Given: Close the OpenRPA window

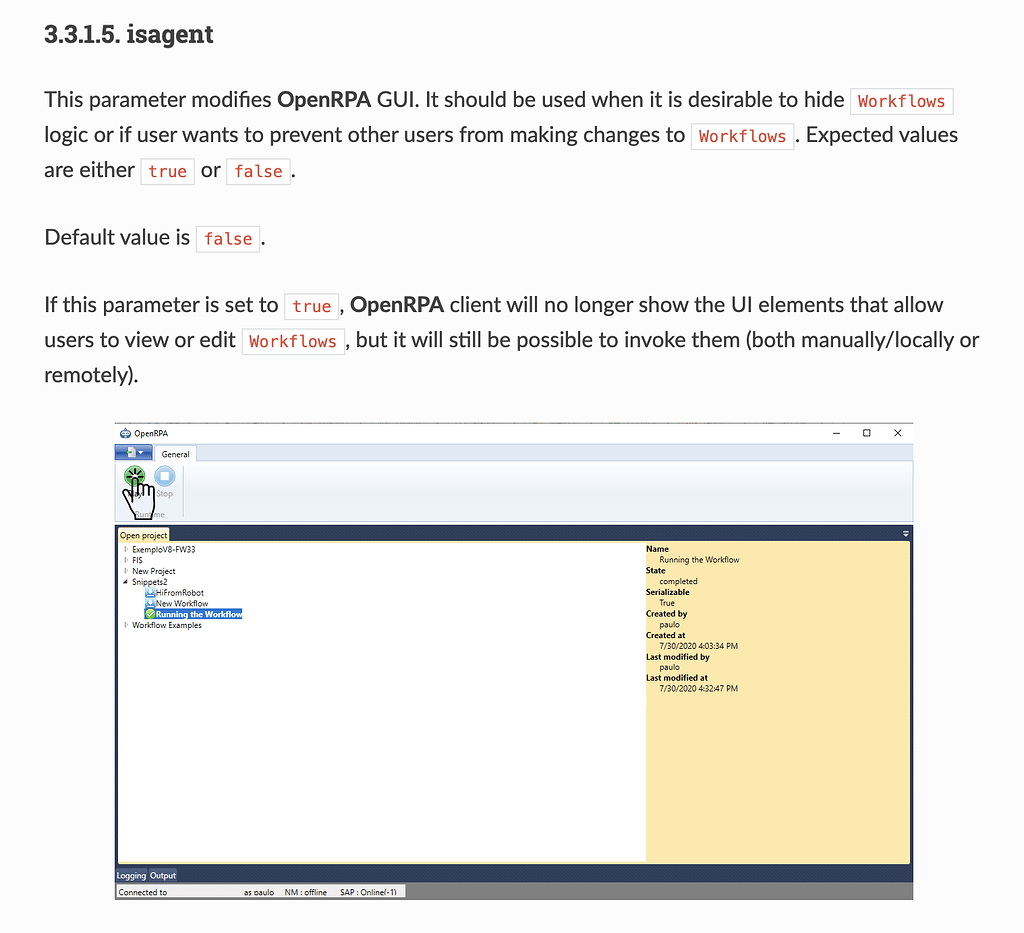Looking at the screenshot, I should pyautogui.click(x=898, y=433).
